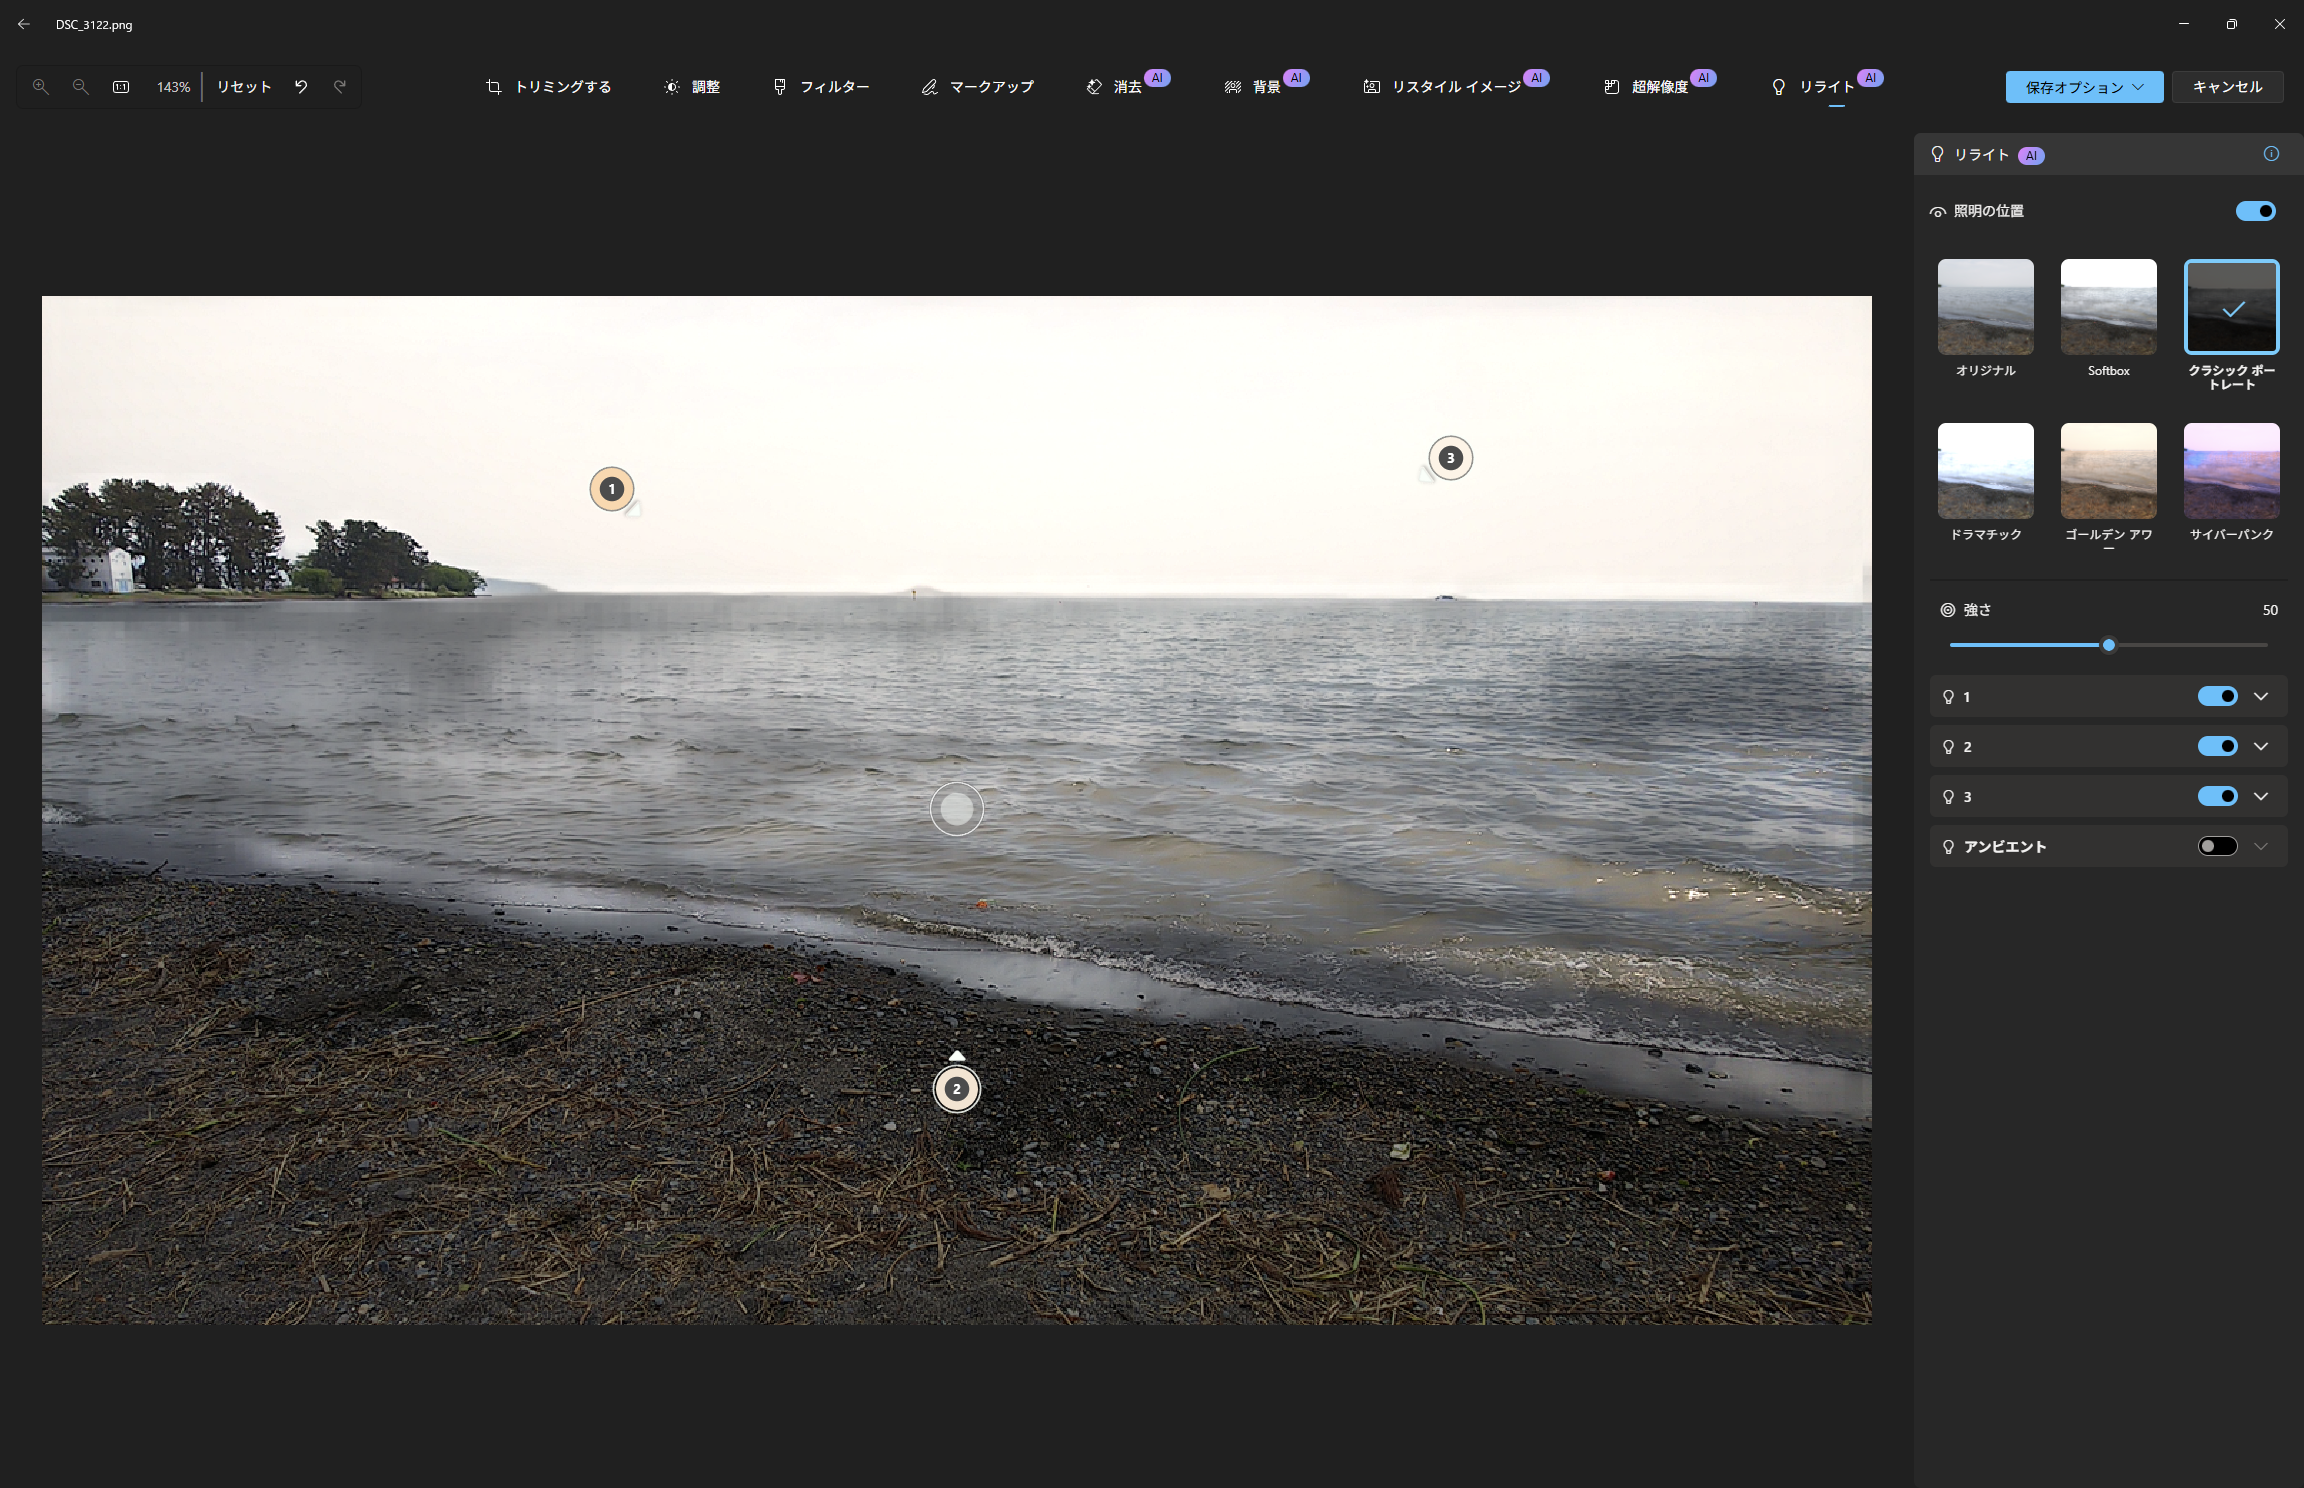Click the undo arrow icon
Image resolution: width=2304 pixels, height=1488 pixels.
click(x=301, y=87)
